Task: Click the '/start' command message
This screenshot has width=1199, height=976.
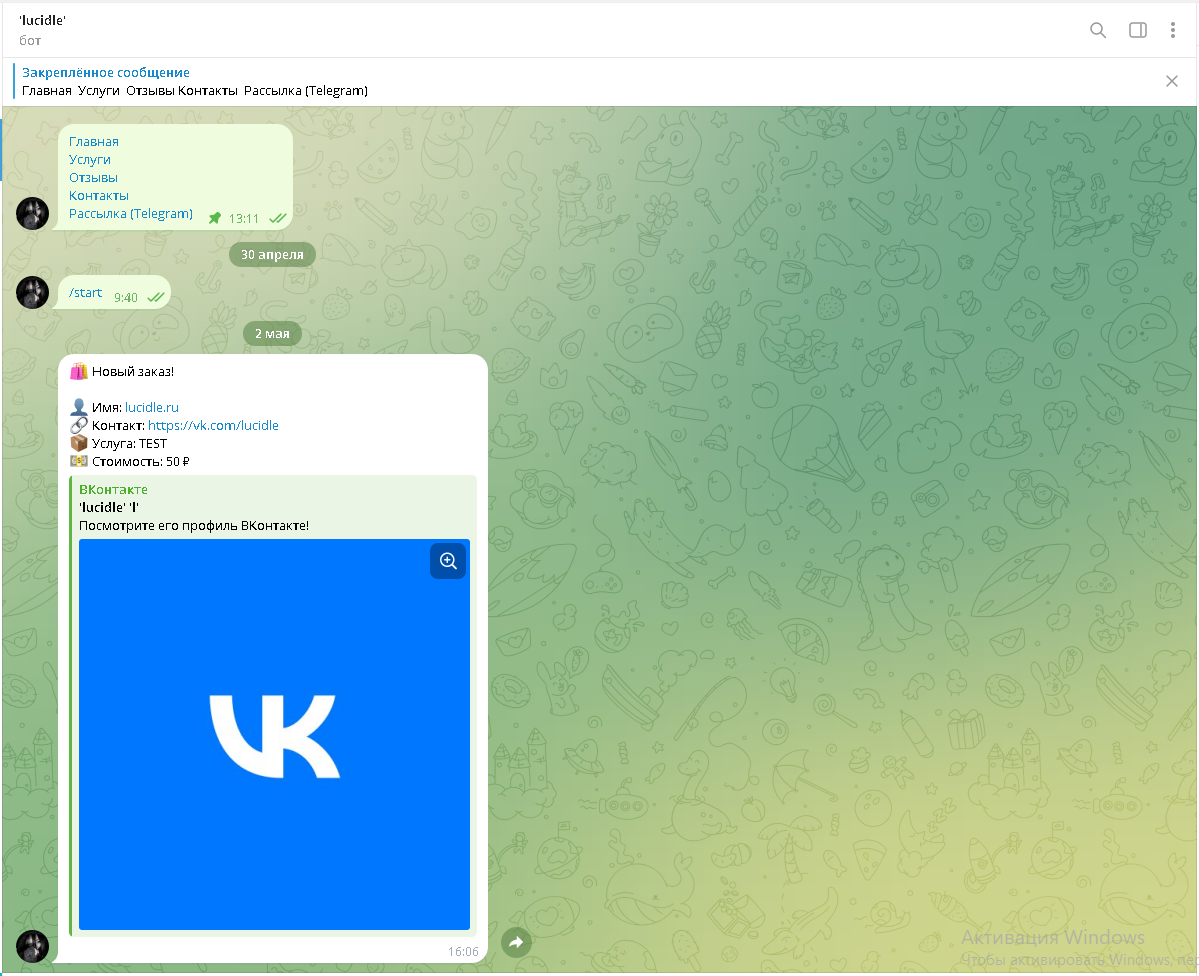Action: (85, 292)
